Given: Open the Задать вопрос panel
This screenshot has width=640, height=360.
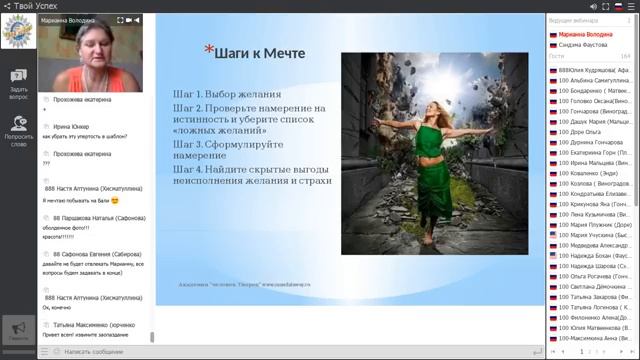Looking at the screenshot, I should click(x=18, y=84).
